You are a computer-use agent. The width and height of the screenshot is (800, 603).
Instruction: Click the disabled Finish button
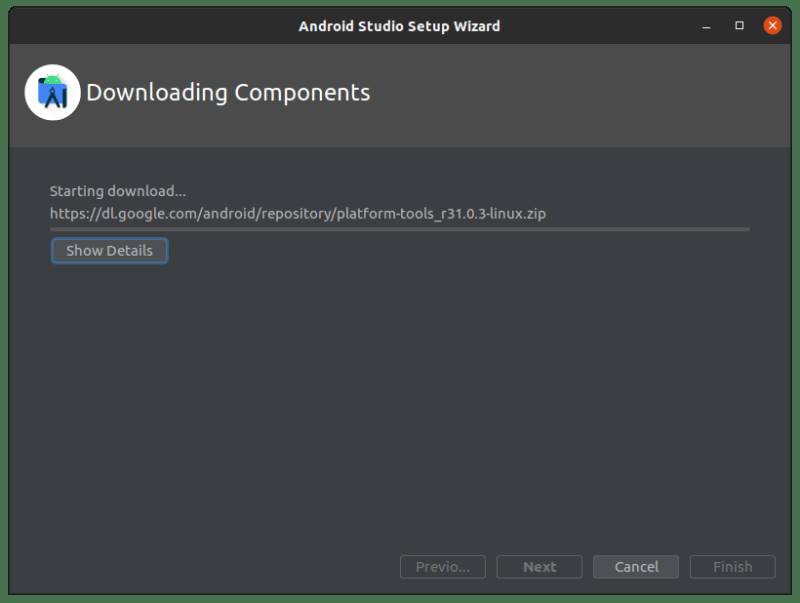coord(733,566)
